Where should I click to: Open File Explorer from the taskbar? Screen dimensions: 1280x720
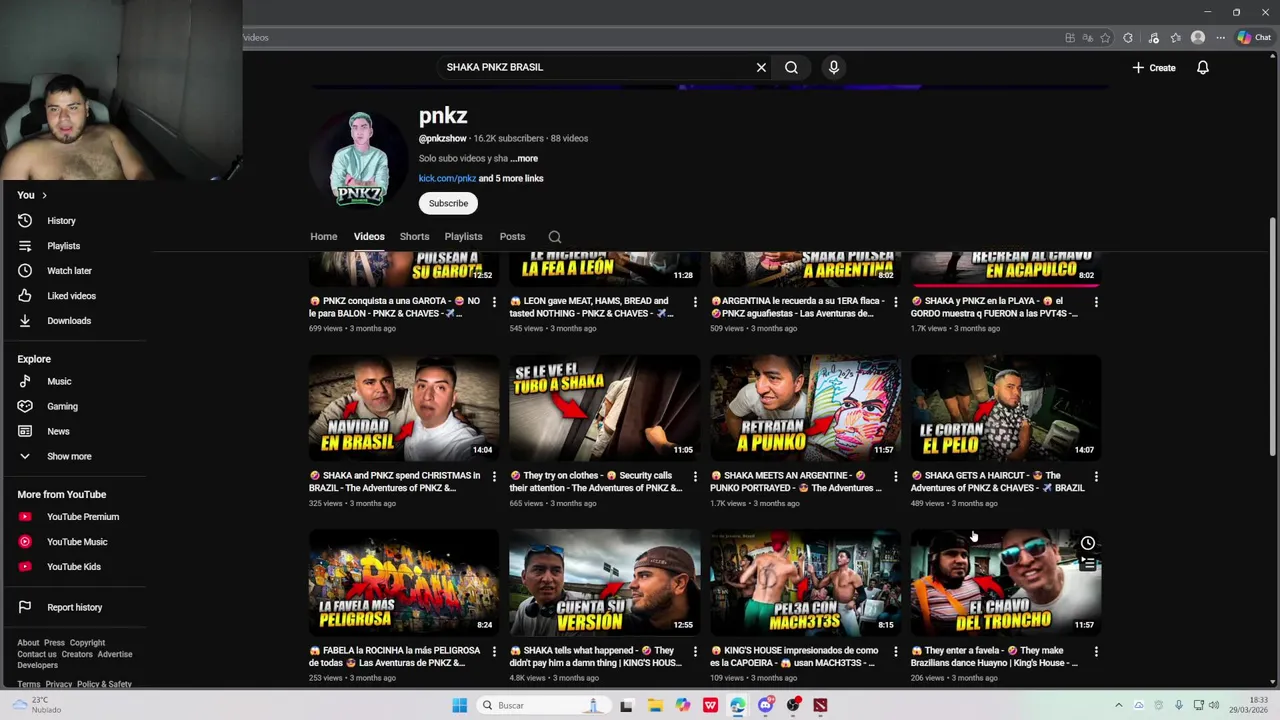(655, 705)
